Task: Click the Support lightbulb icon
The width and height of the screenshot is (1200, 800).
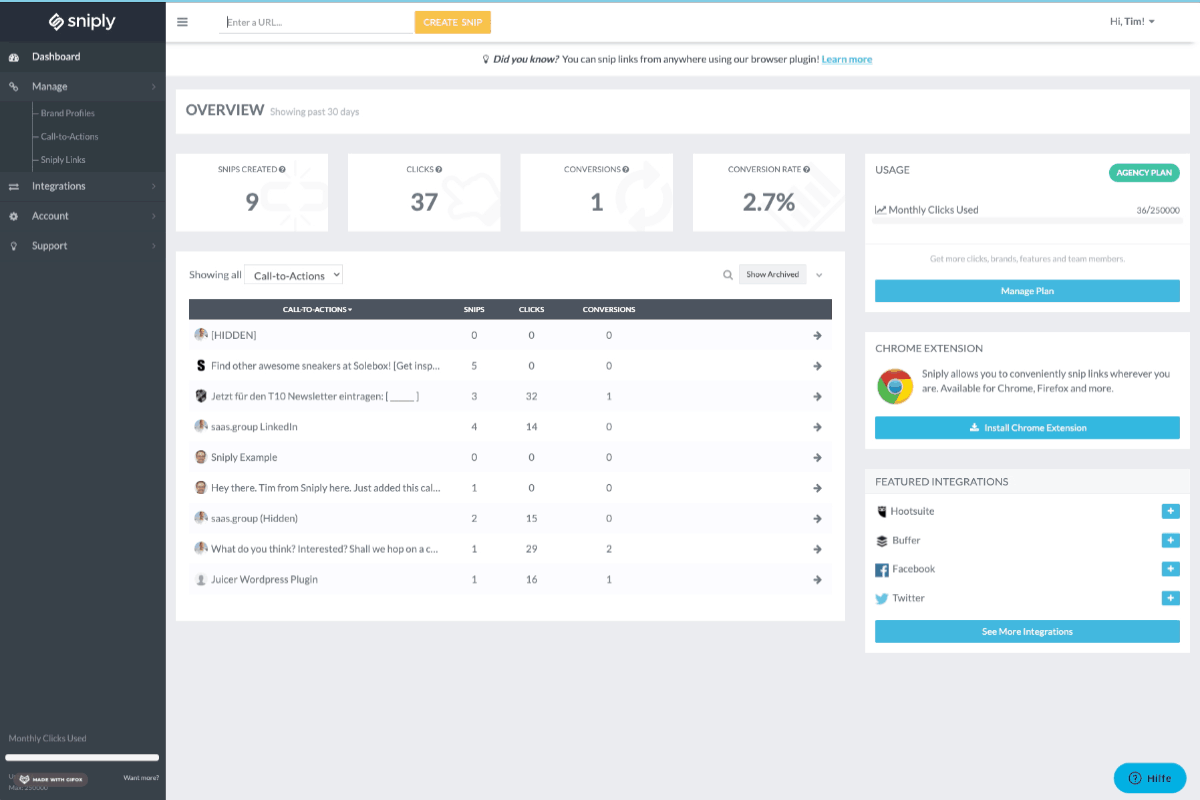Action: [14, 246]
